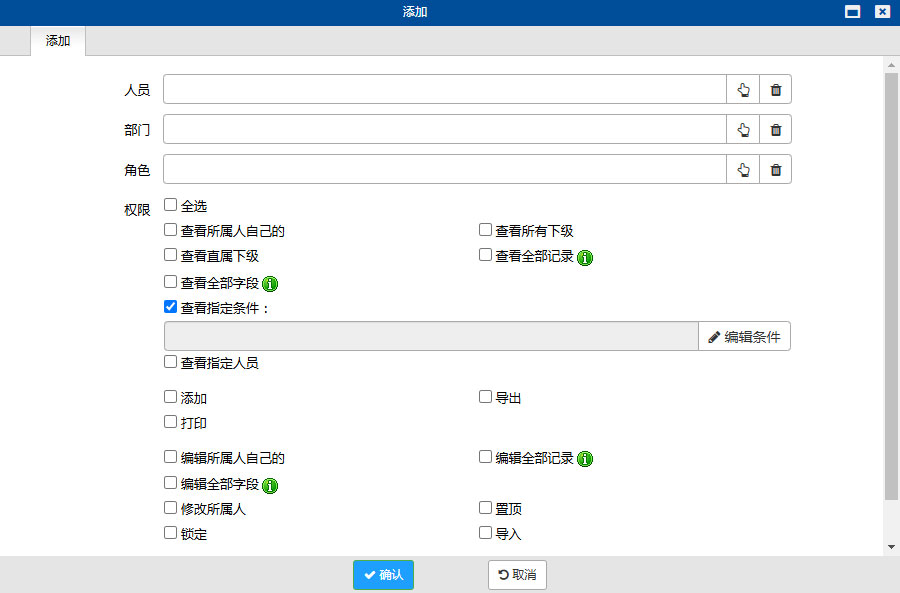Clear the 人员 field with trash icon
The height and width of the screenshot is (593, 900).
point(775,89)
